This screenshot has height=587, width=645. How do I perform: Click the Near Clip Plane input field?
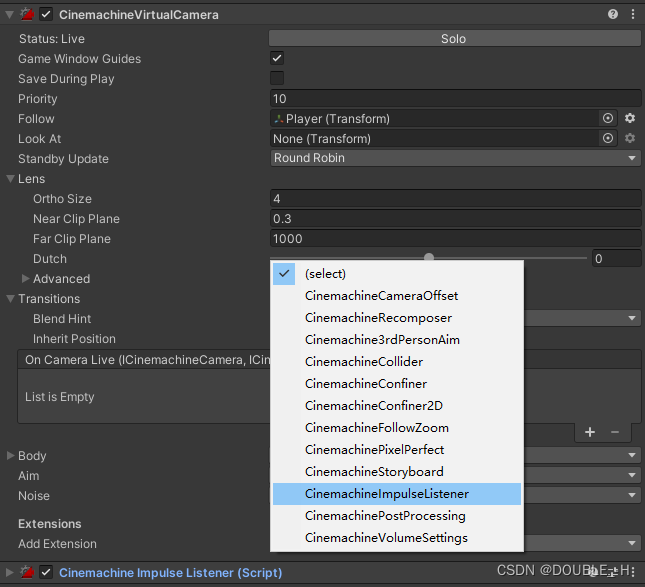(x=455, y=218)
